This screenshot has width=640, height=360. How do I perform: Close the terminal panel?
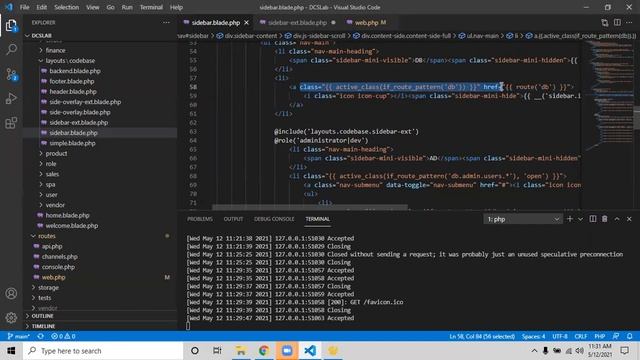pyautogui.click(x=629, y=219)
